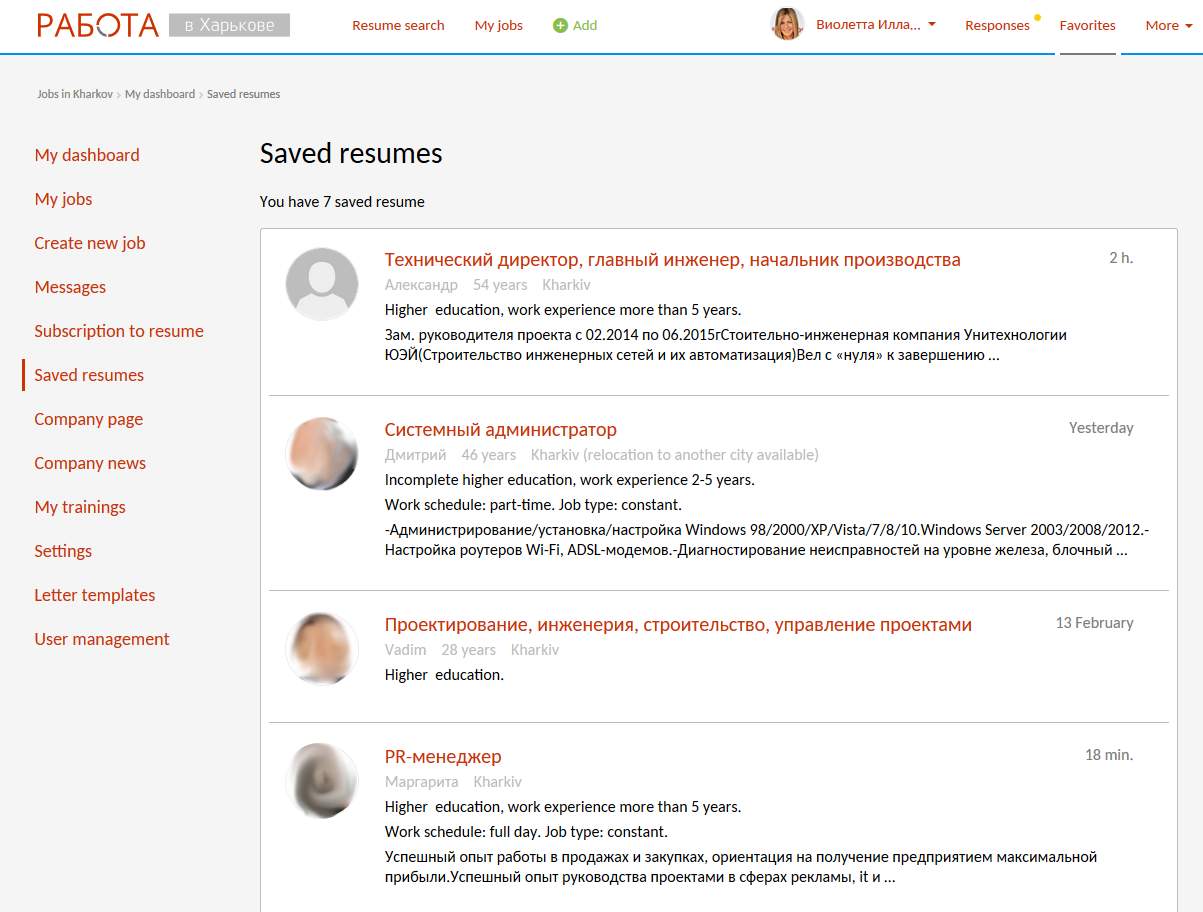
Task: Click Дмитрий's resume profile photo
Action: click(x=322, y=453)
